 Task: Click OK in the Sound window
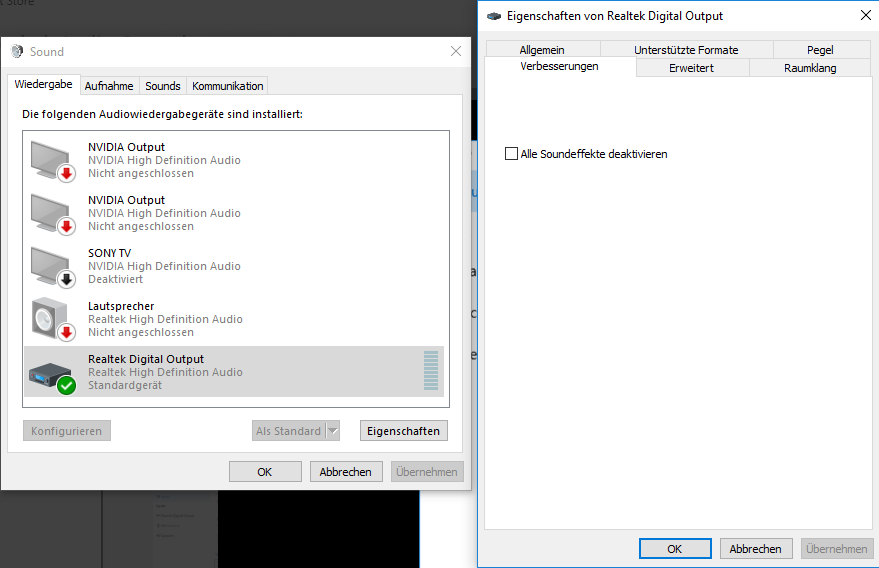[x=265, y=472]
